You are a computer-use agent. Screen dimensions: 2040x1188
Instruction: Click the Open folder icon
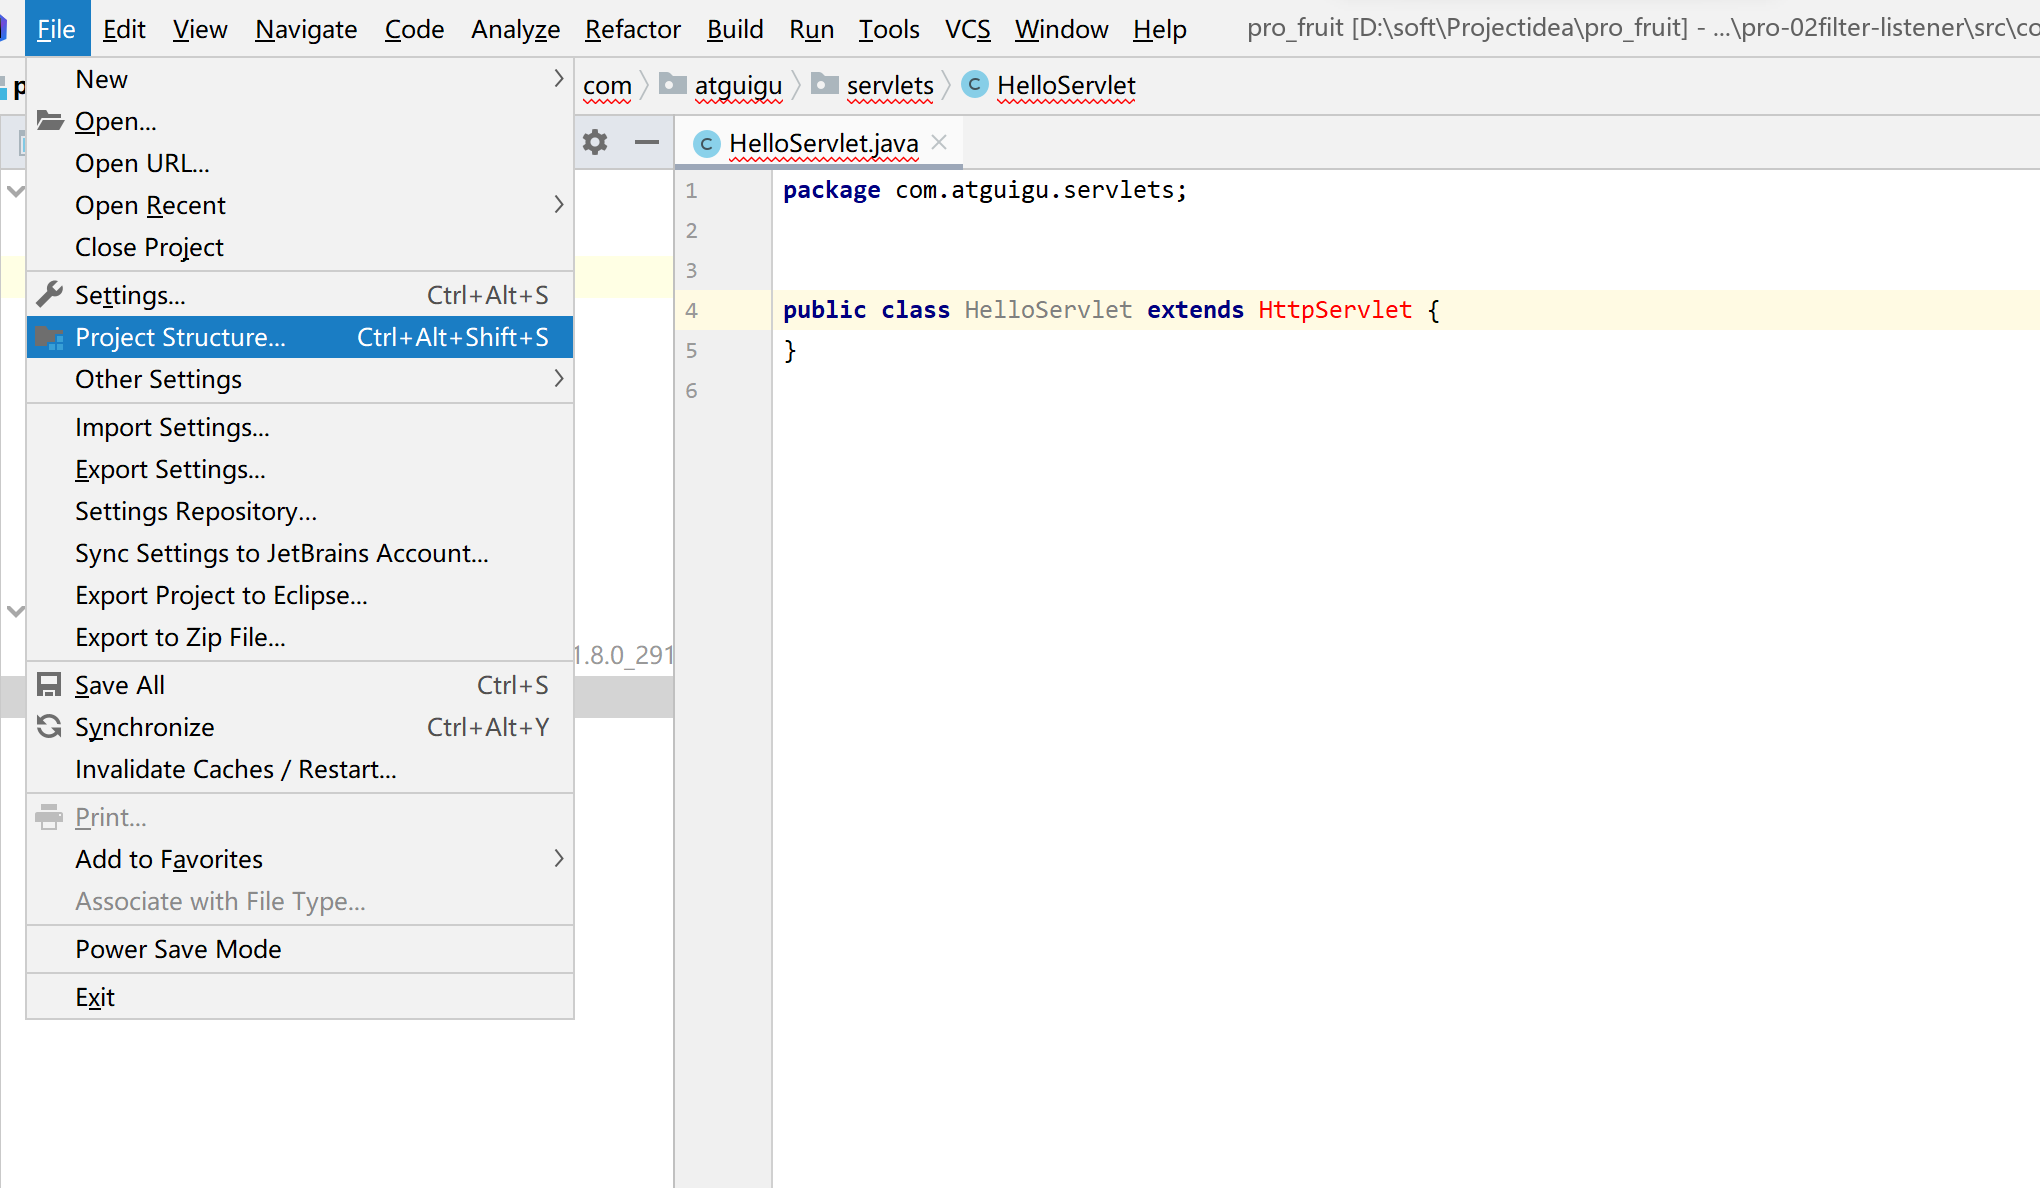coord(49,121)
